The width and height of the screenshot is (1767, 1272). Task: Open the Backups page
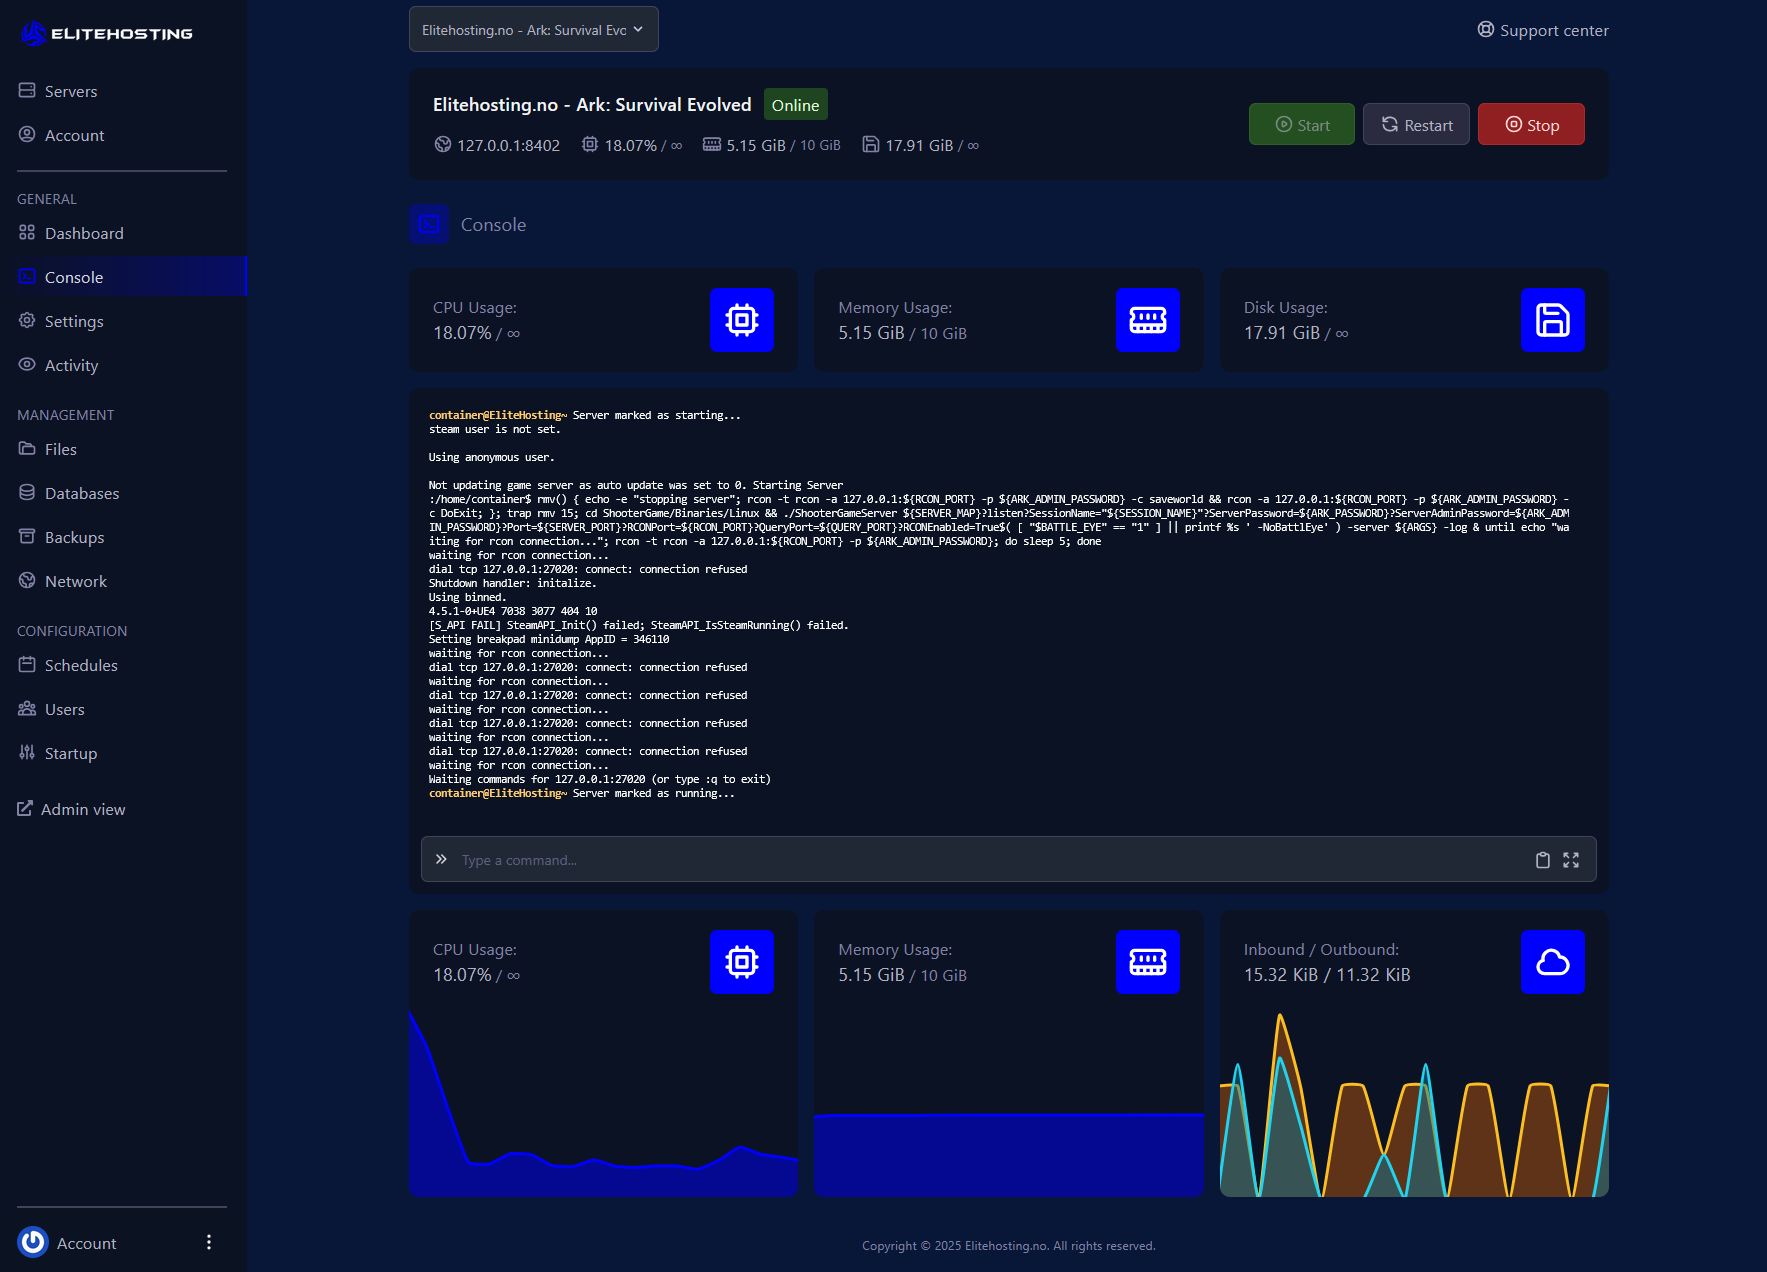[x=74, y=537]
